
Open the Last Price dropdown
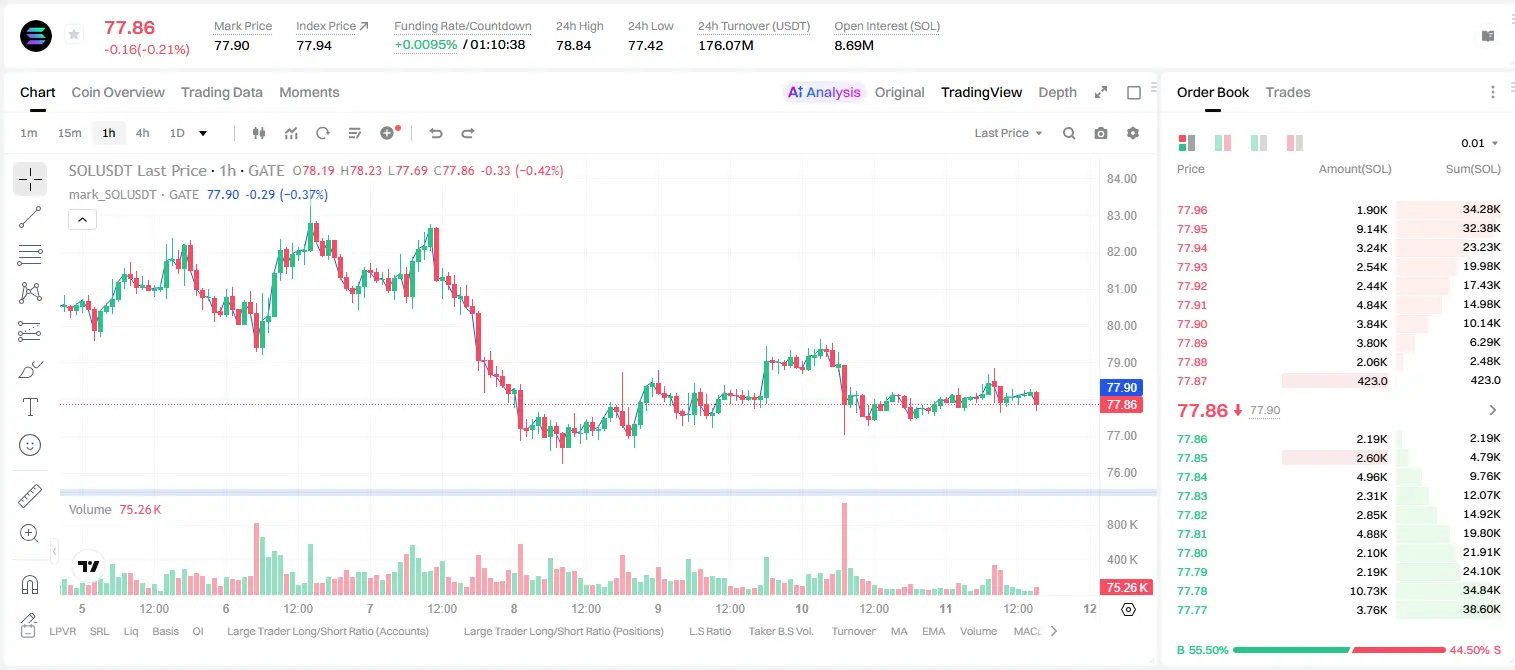tap(1008, 133)
